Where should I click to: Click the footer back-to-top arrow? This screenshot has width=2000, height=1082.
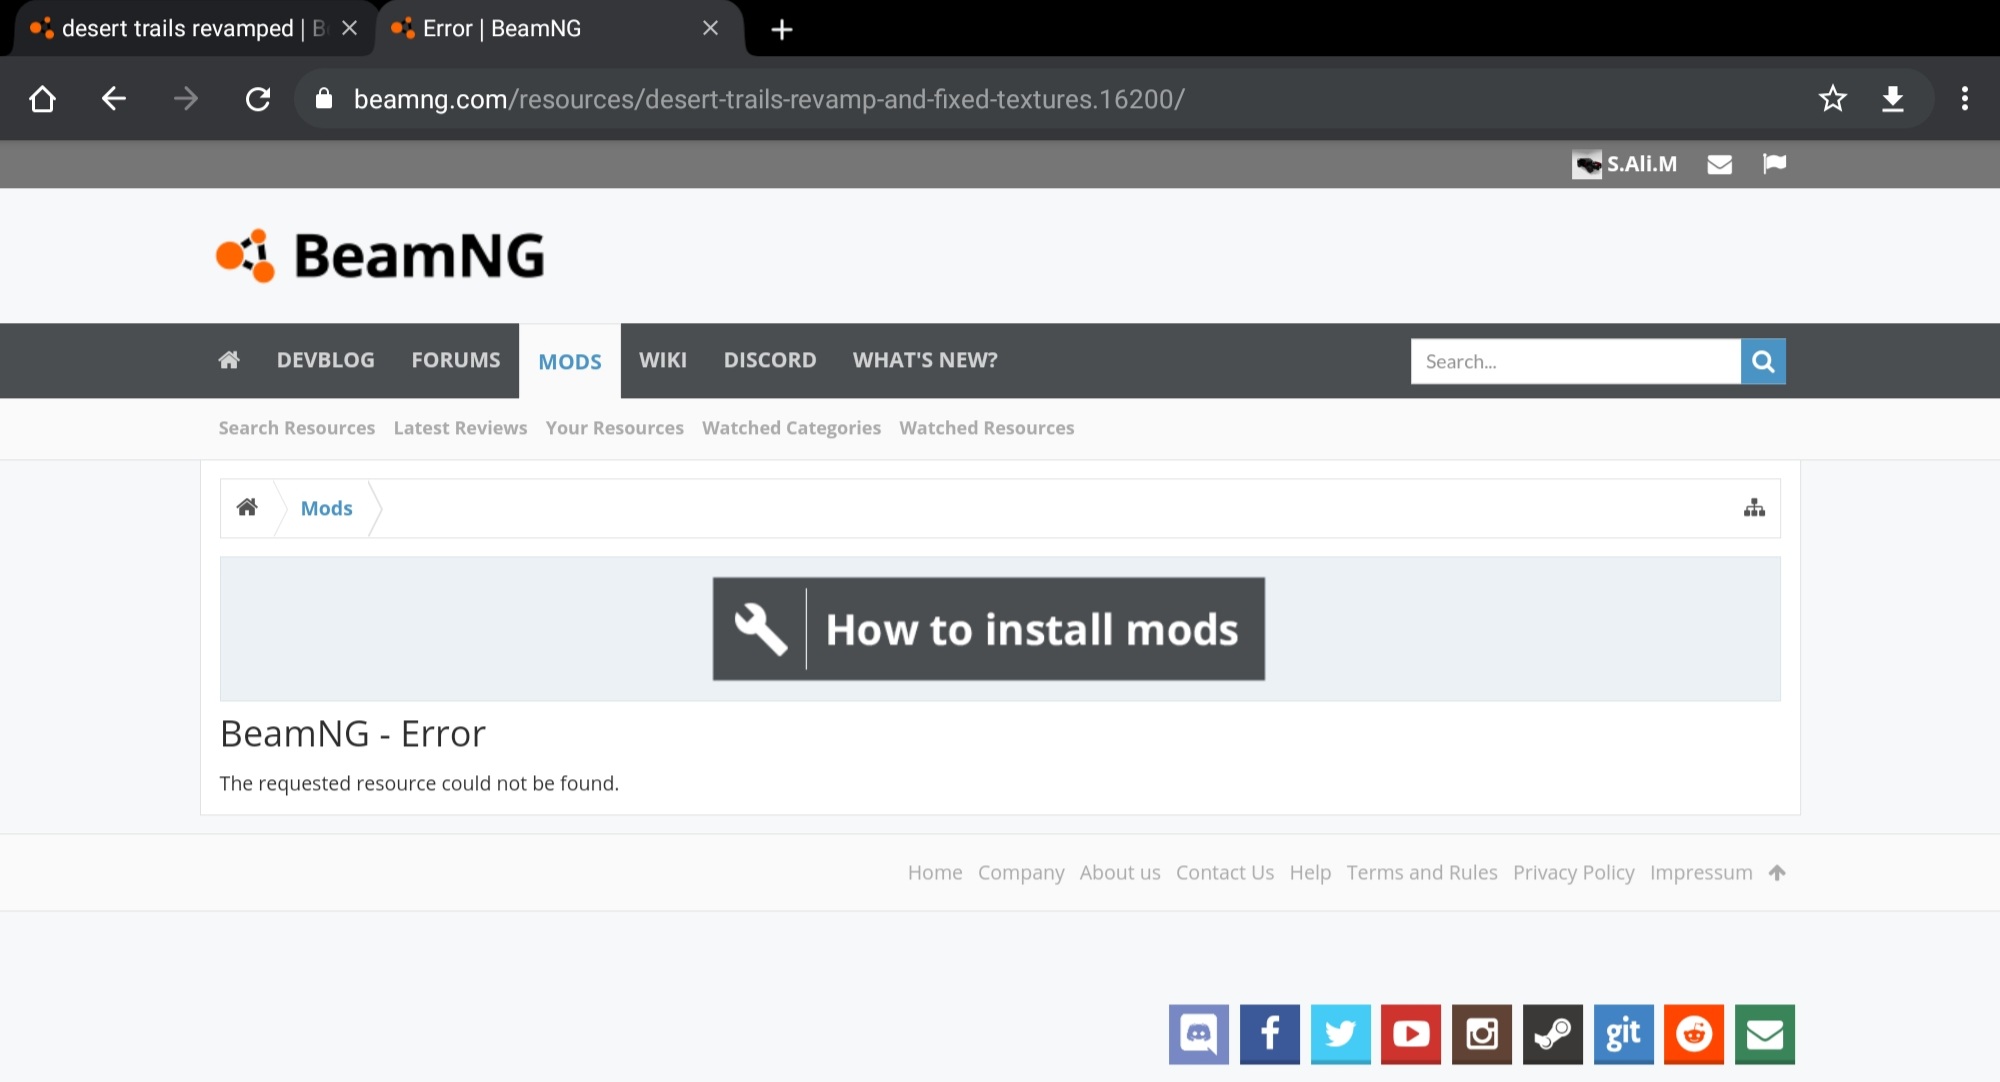point(1777,872)
